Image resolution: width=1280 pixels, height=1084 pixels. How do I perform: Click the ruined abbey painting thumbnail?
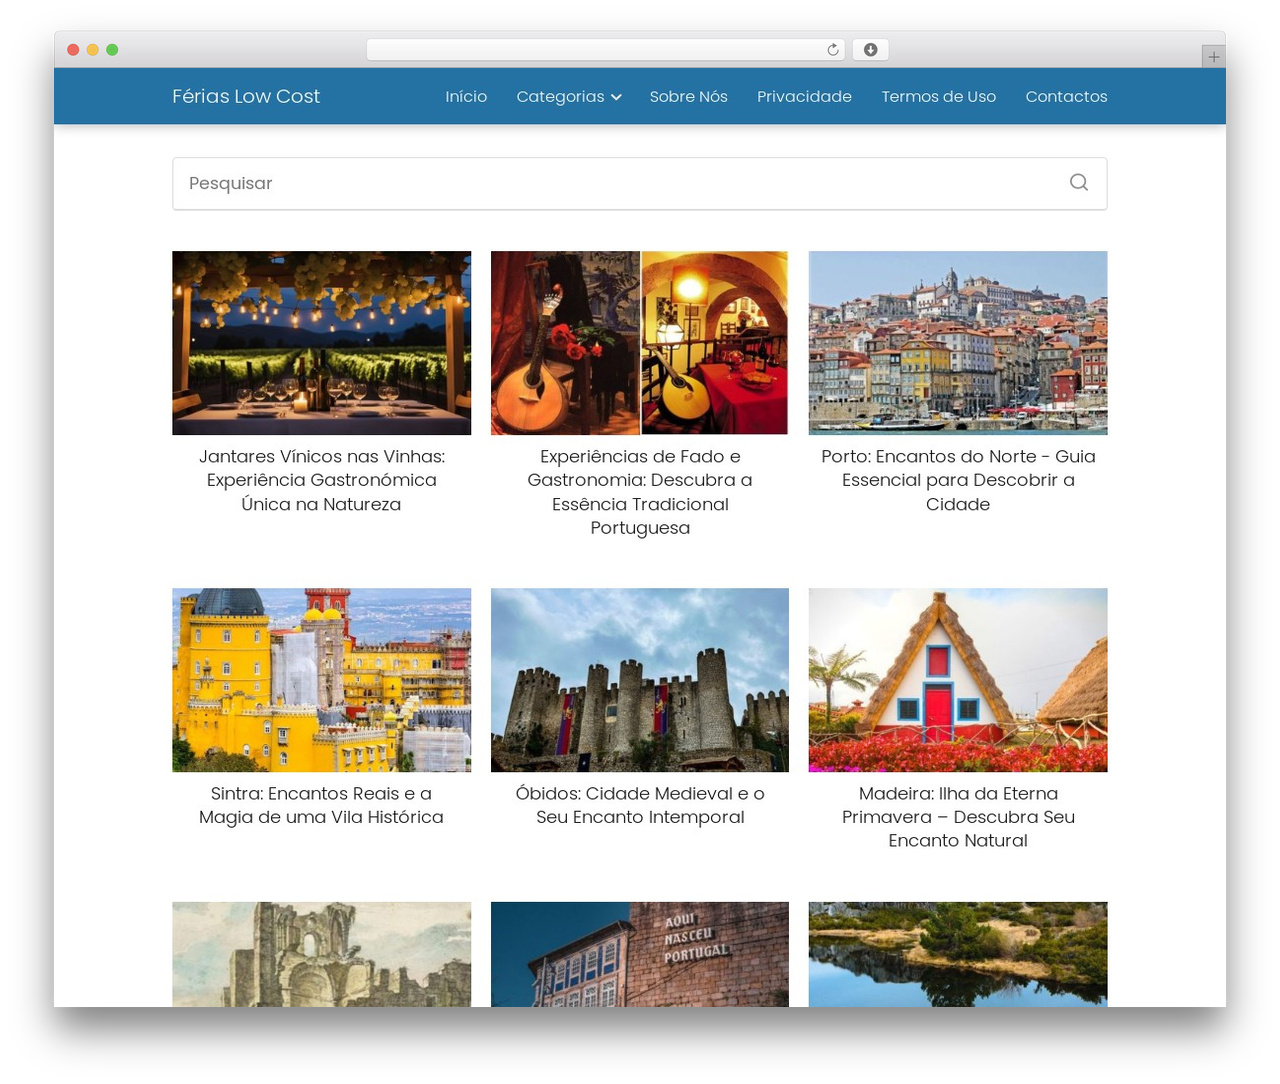[x=321, y=954]
